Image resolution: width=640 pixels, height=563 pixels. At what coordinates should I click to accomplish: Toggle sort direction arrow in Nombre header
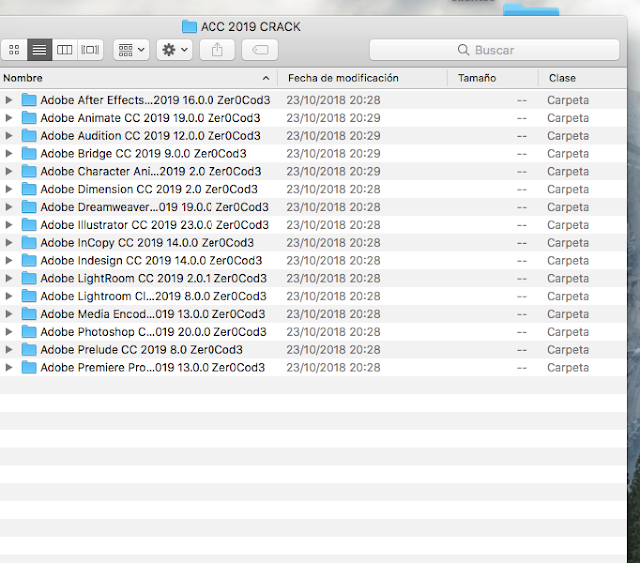coord(266,78)
